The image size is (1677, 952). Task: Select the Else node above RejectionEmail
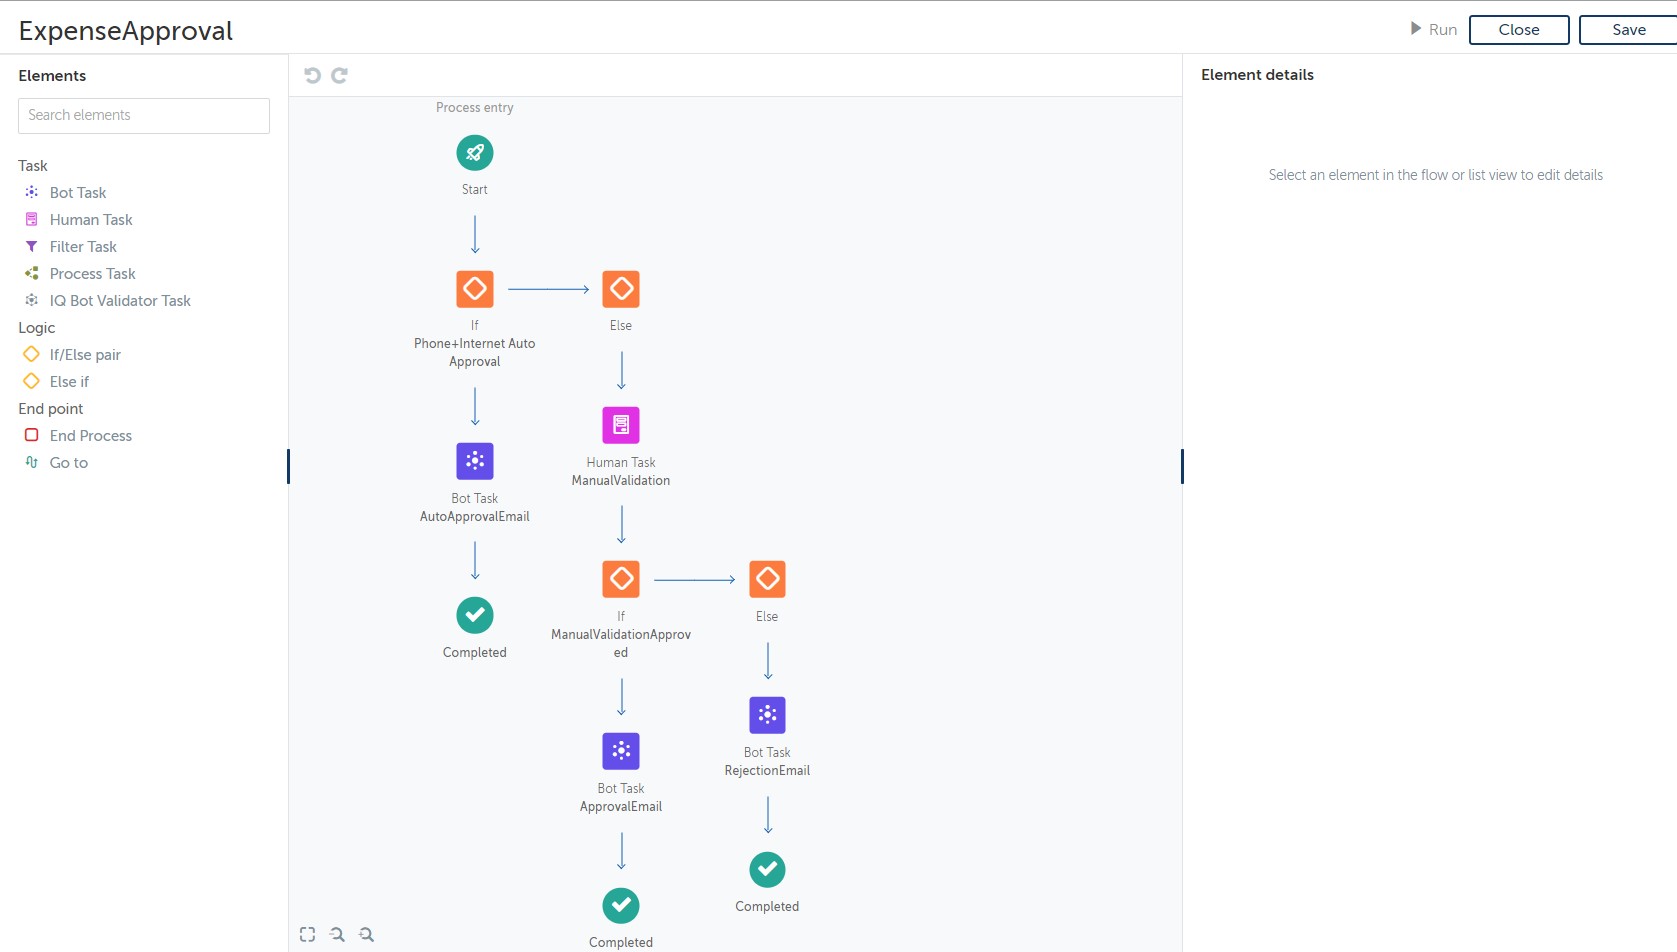[x=767, y=579]
